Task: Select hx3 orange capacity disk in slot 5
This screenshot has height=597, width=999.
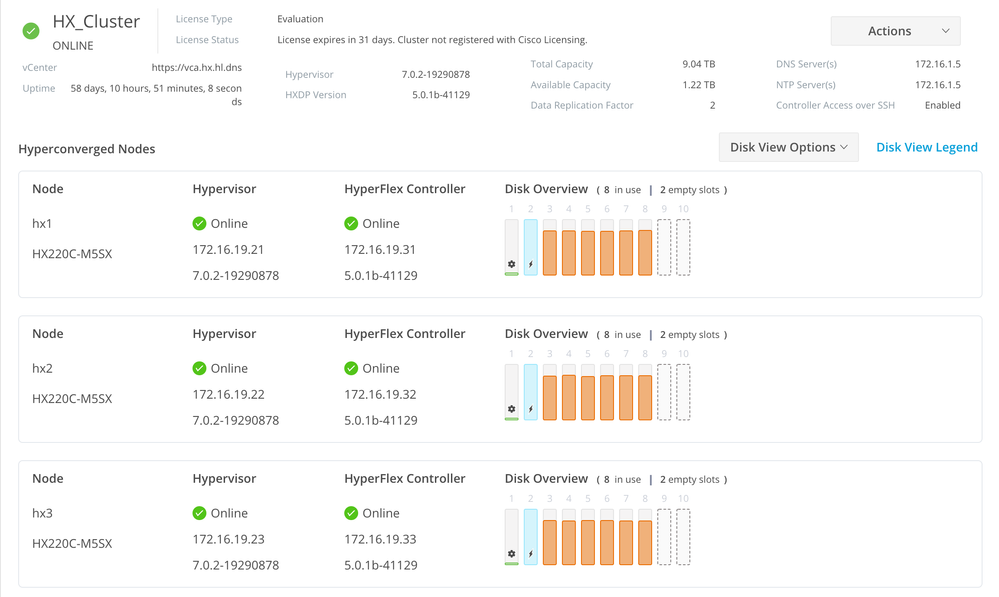Action: 588,536
